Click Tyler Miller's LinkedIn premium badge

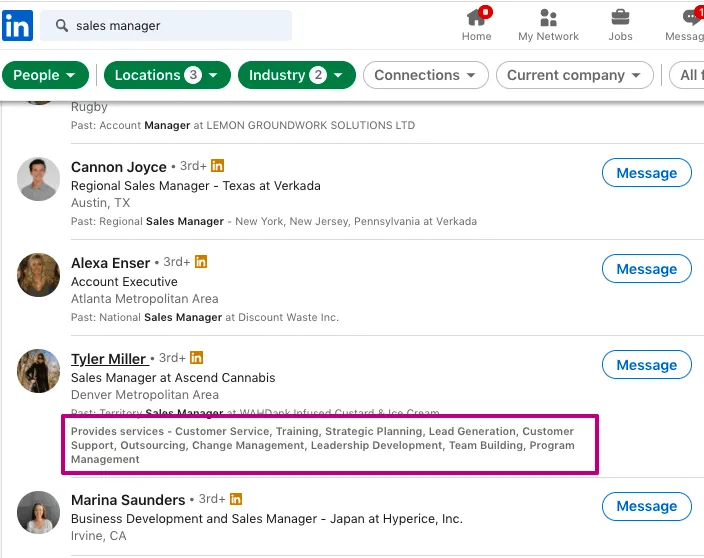pyautogui.click(x=196, y=357)
